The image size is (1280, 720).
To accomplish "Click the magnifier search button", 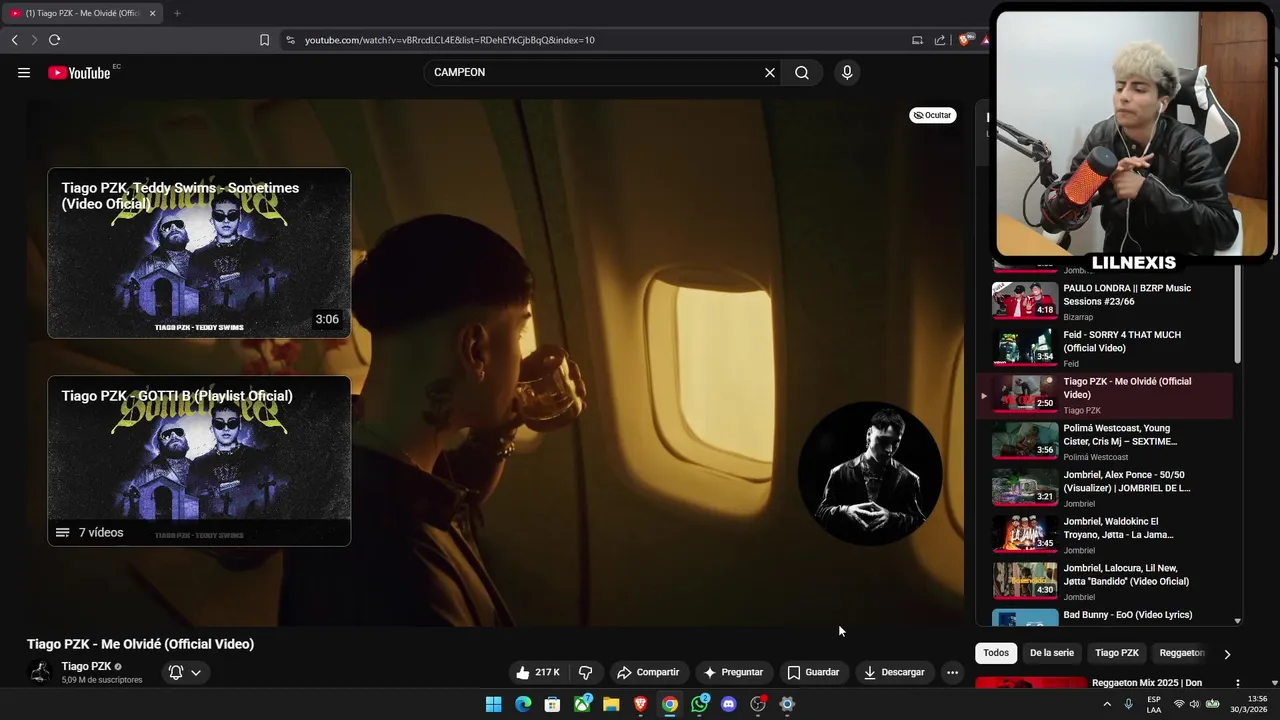I will (802, 72).
